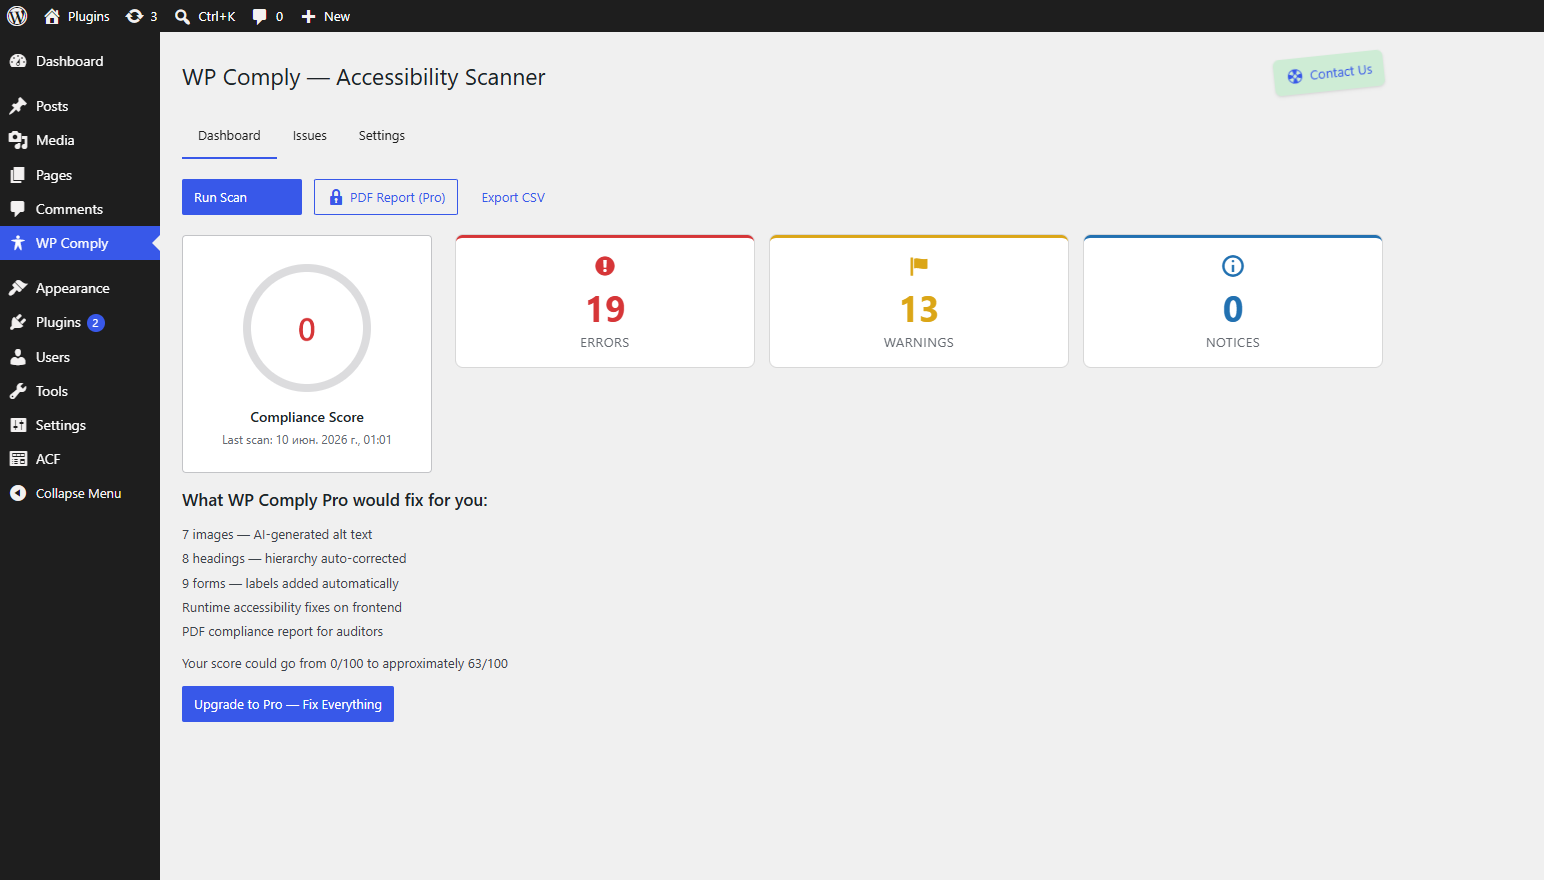This screenshot has height=880, width=1544.
Task: Click the Pages icon in sidebar
Action: (x=18, y=175)
